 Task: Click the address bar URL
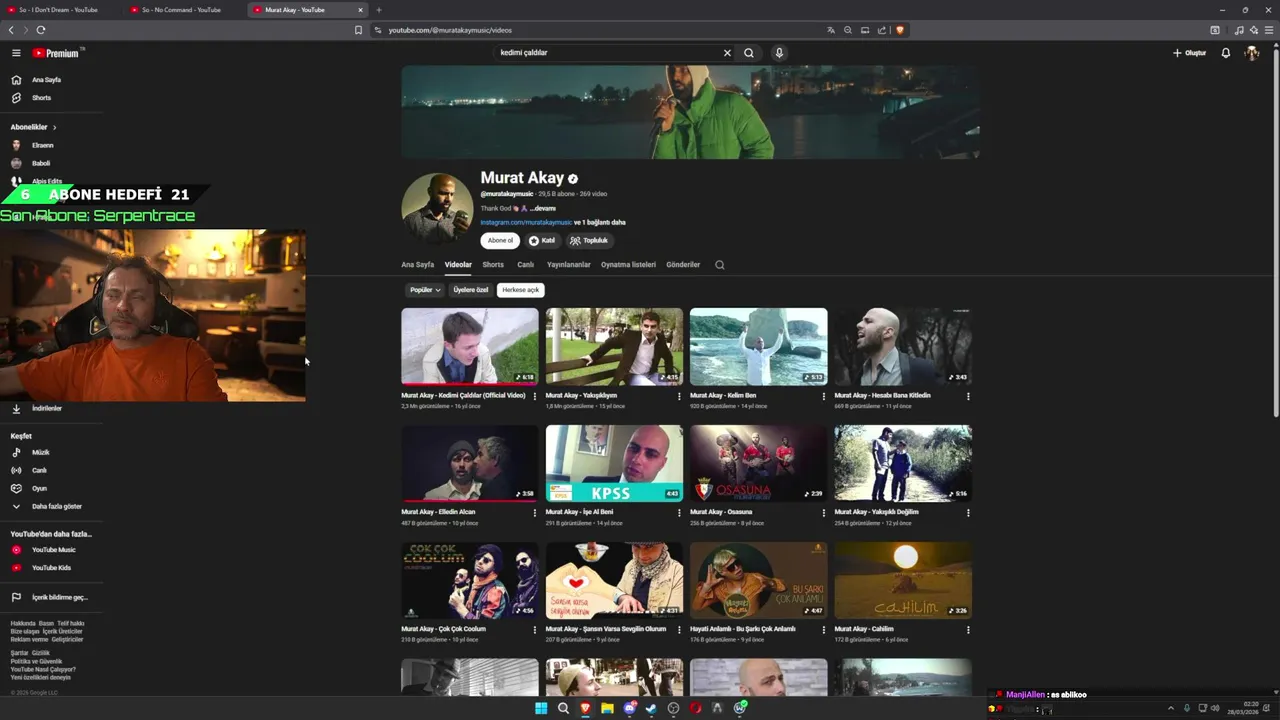[450, 30]
